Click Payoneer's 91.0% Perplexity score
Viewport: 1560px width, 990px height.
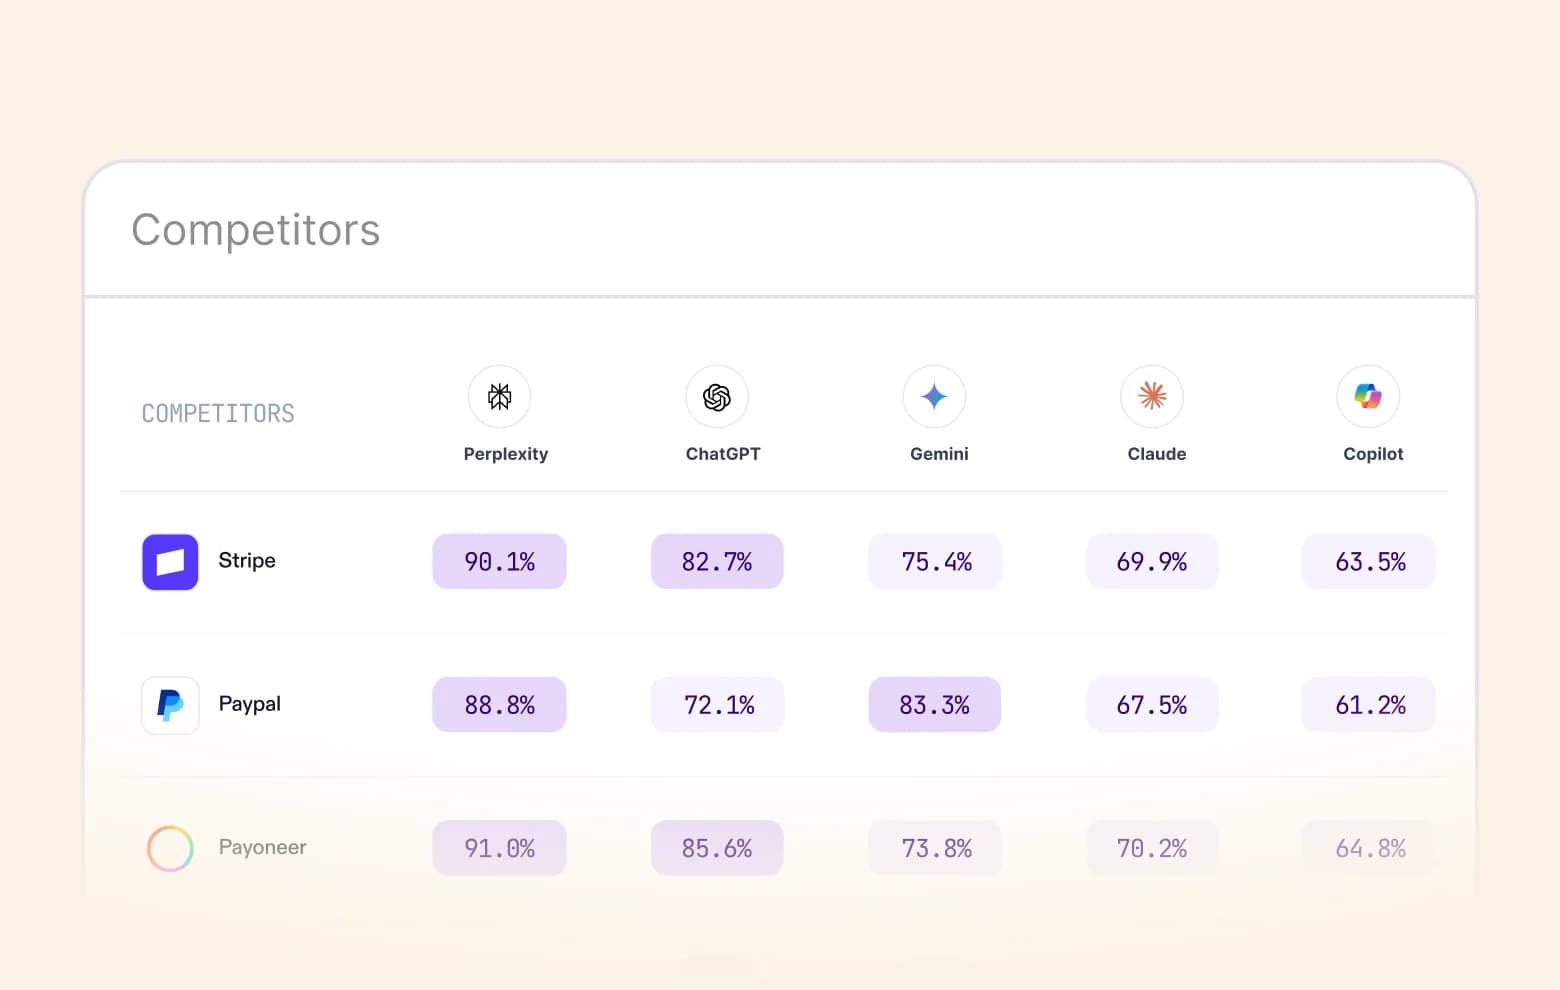500,848
